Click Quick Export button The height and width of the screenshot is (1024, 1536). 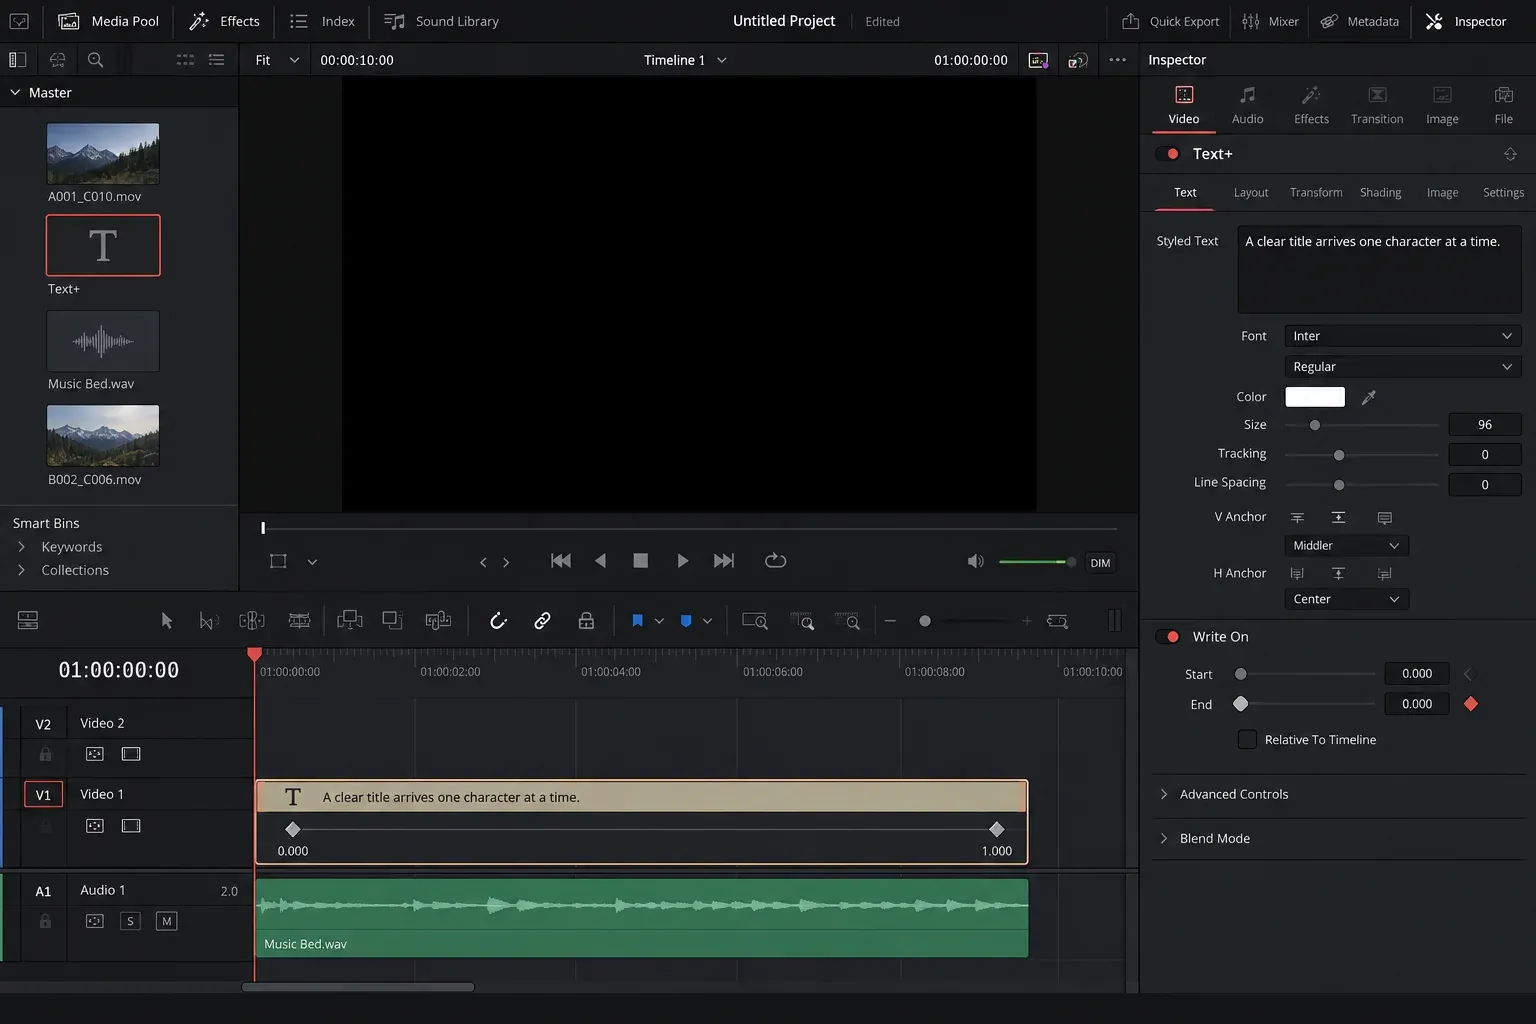point(1170,21)
